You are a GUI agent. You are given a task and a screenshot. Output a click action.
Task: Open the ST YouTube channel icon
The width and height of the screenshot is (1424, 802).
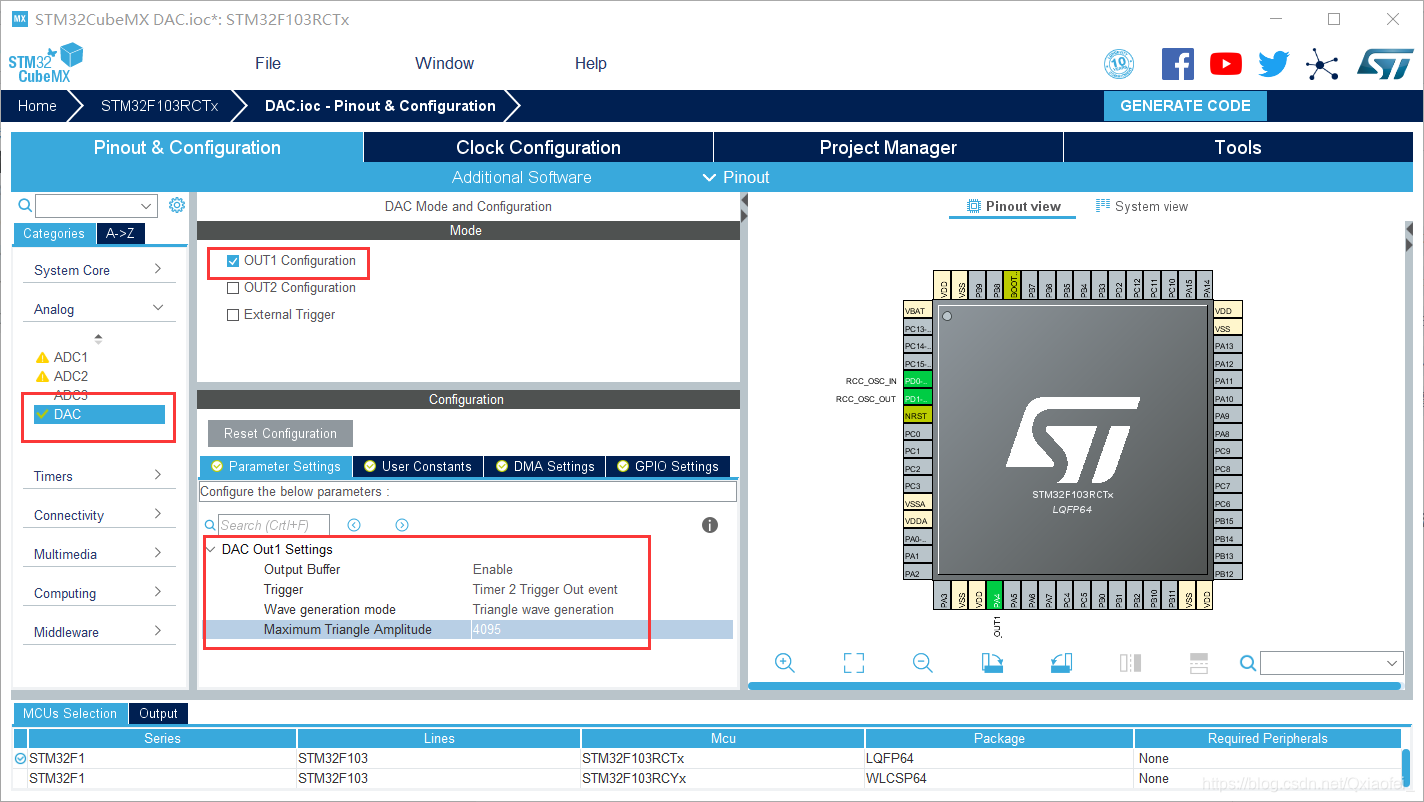[x=1225, y=64]
